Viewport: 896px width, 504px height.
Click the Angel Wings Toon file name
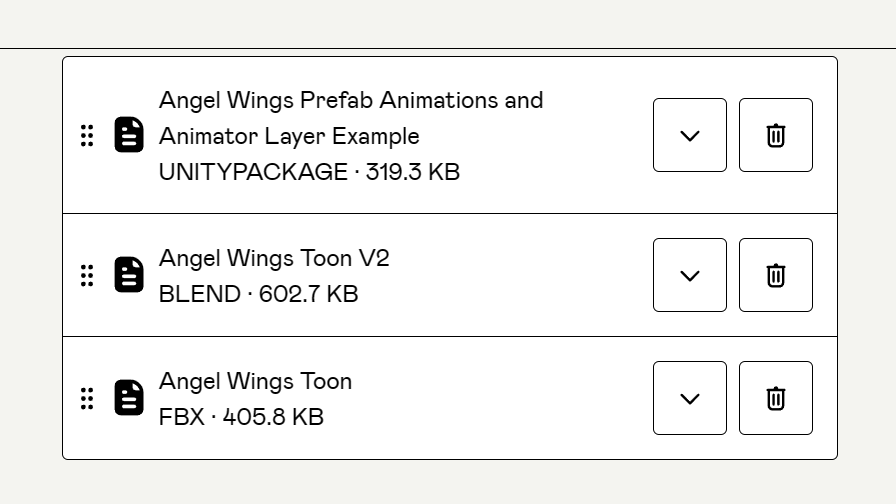255,381
